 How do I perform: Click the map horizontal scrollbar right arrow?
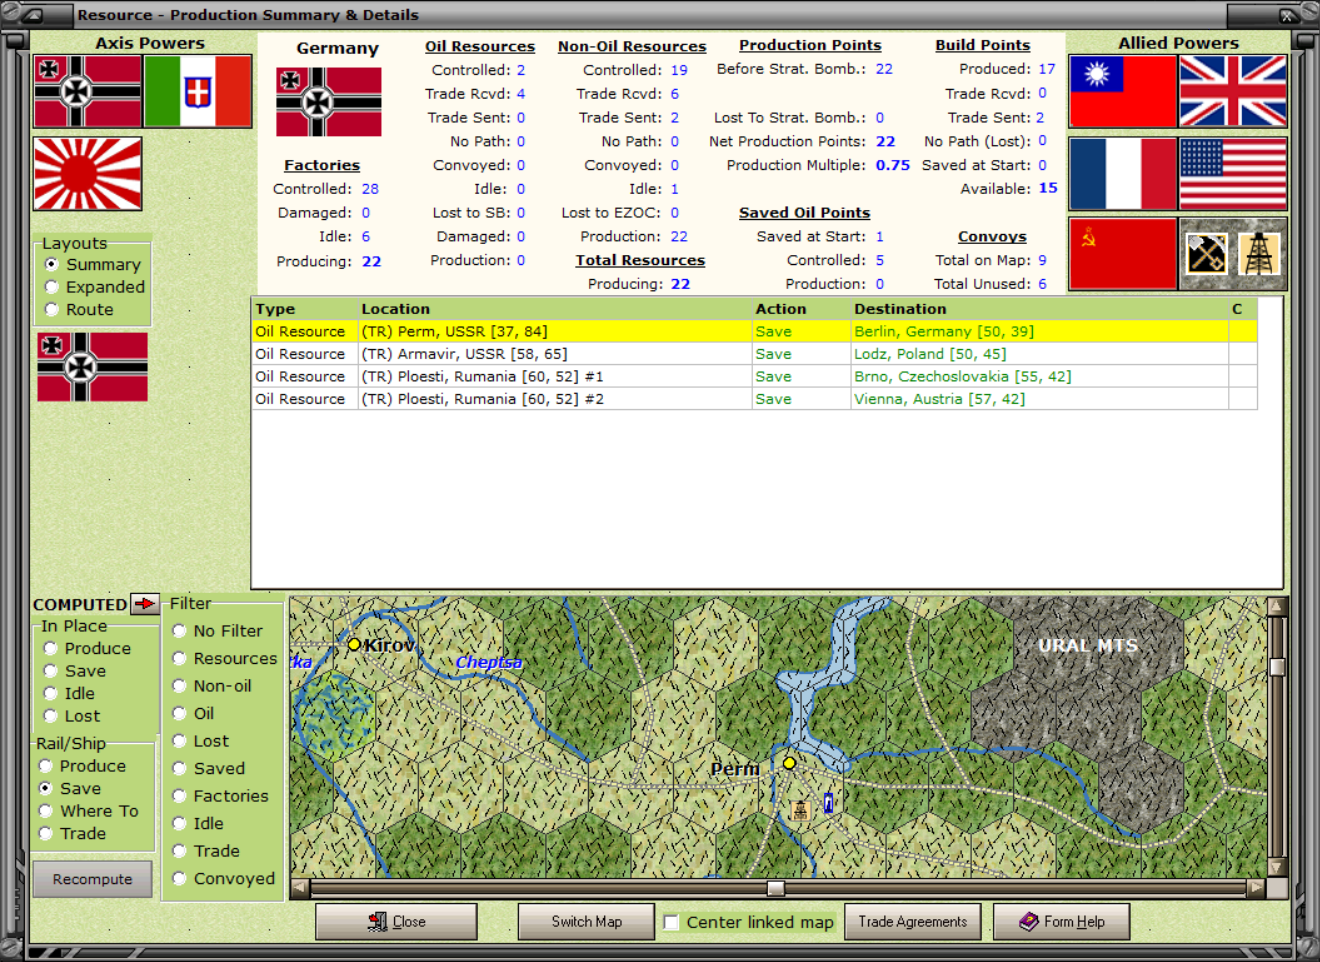(1256, 888)
